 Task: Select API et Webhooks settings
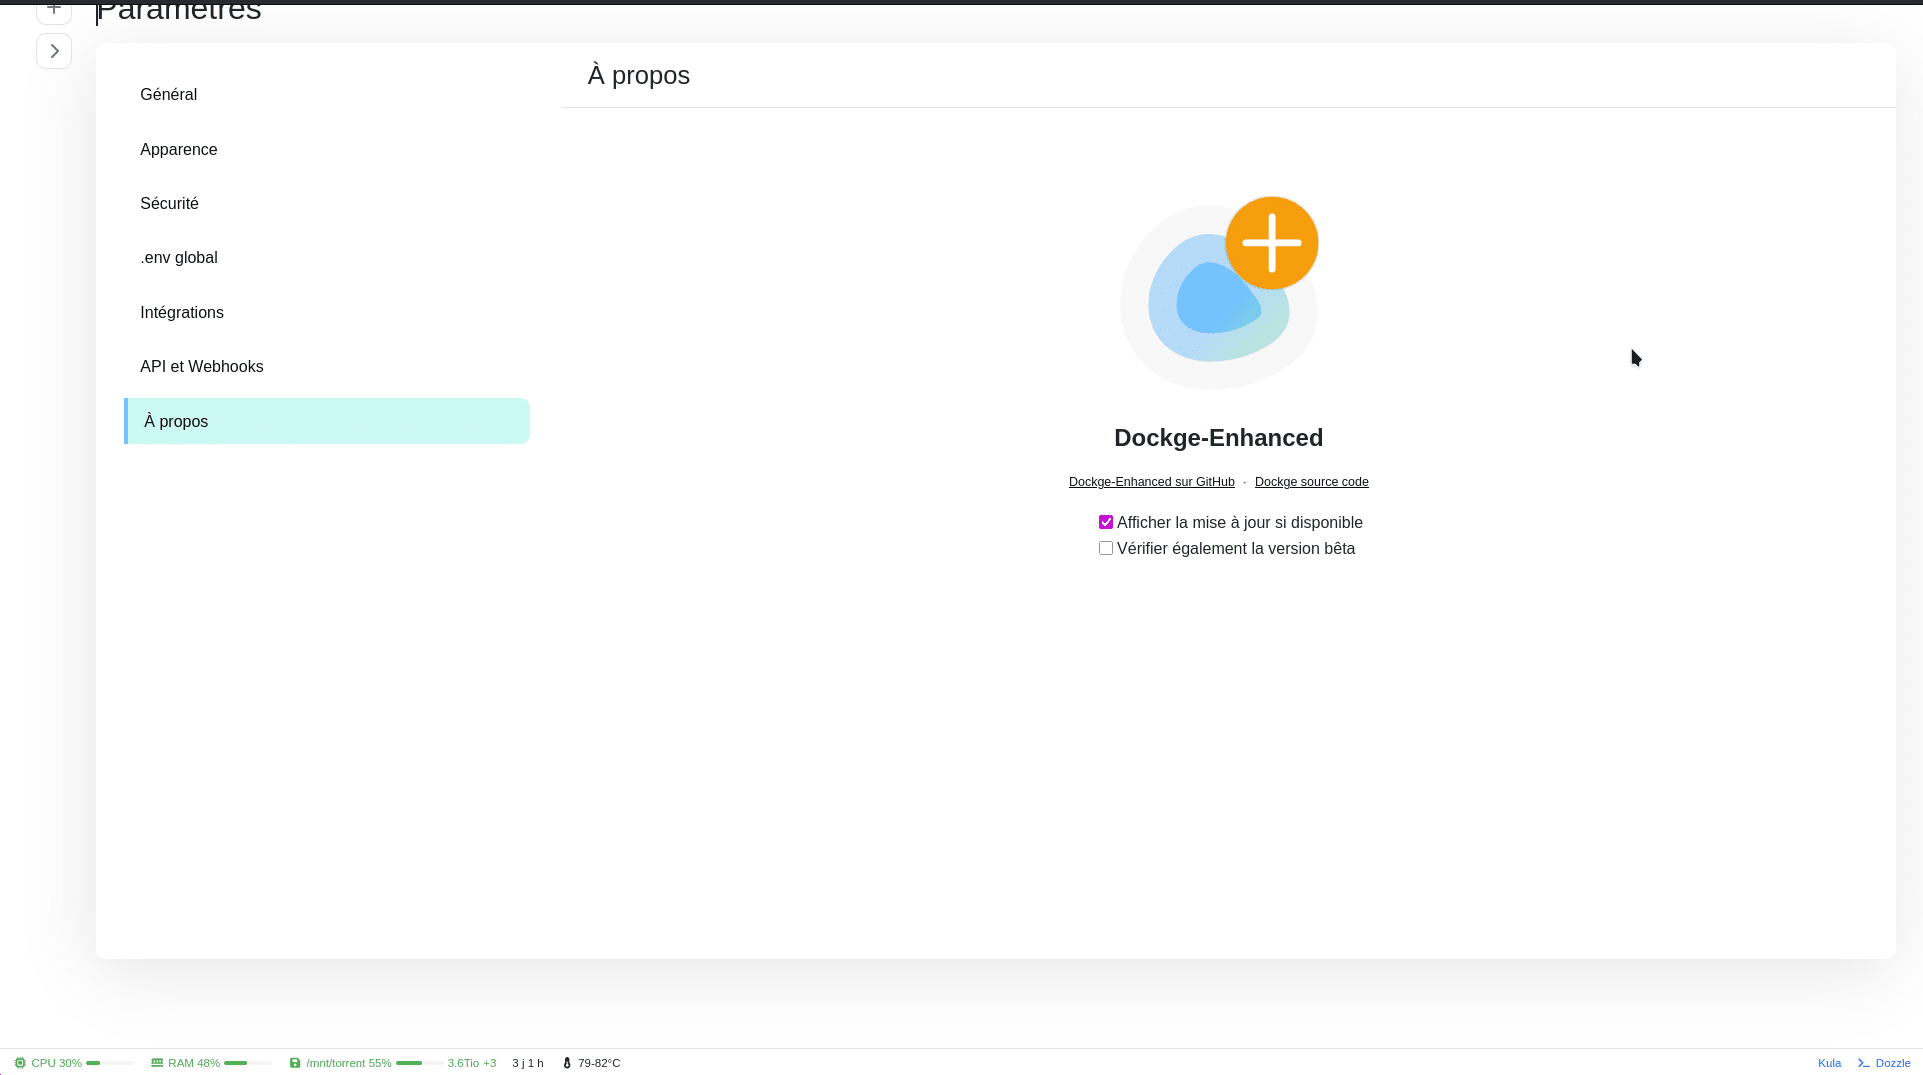[x=327, y=367]
